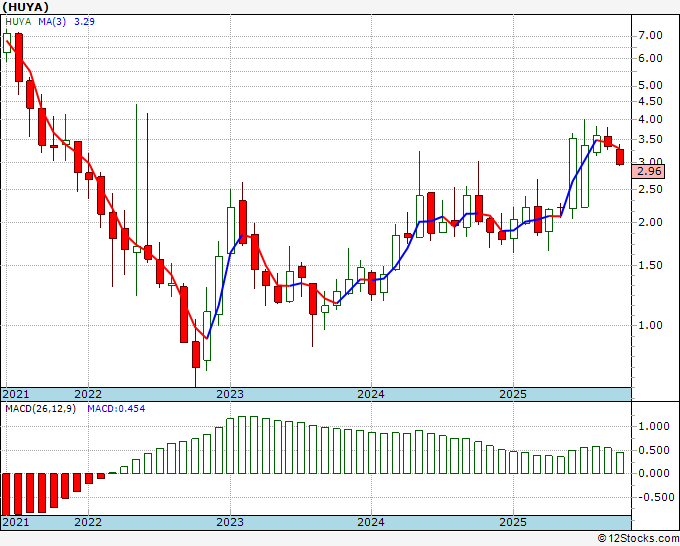Click the 4.00 price axis label
680x546 pixels.
[x=651, y=119]
